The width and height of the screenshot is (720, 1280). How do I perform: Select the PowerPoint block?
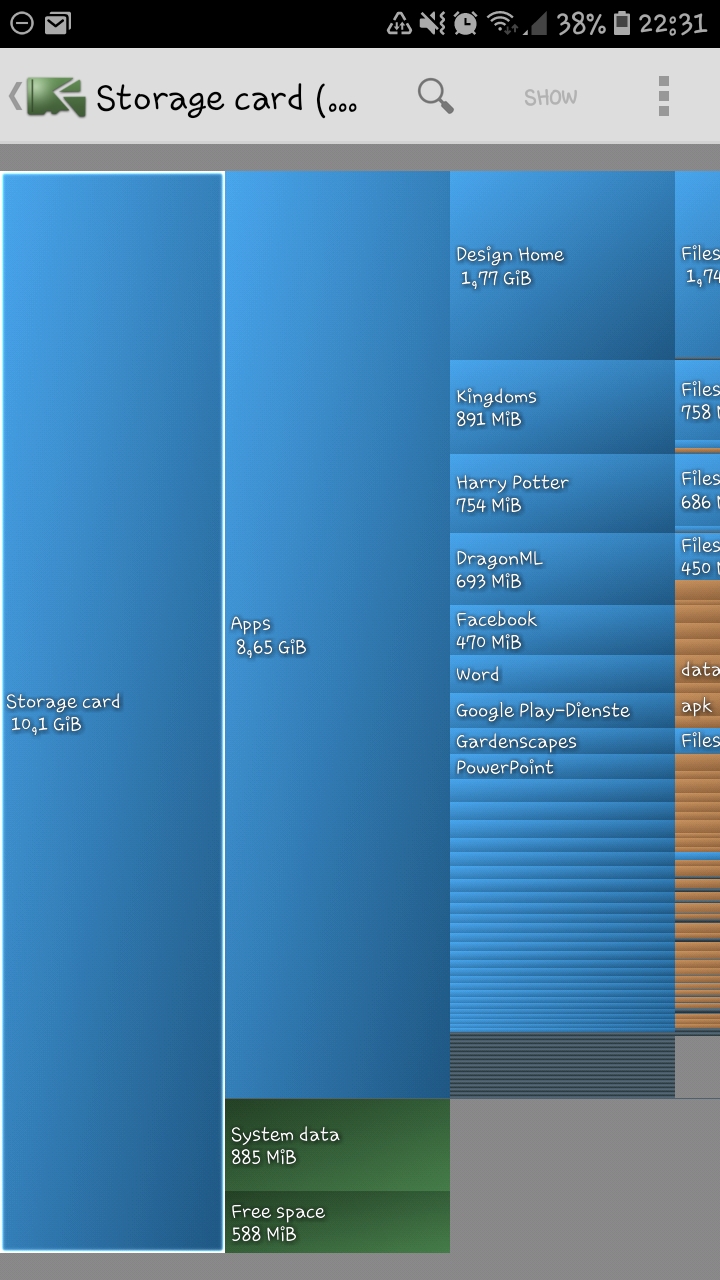pos(562,767)
